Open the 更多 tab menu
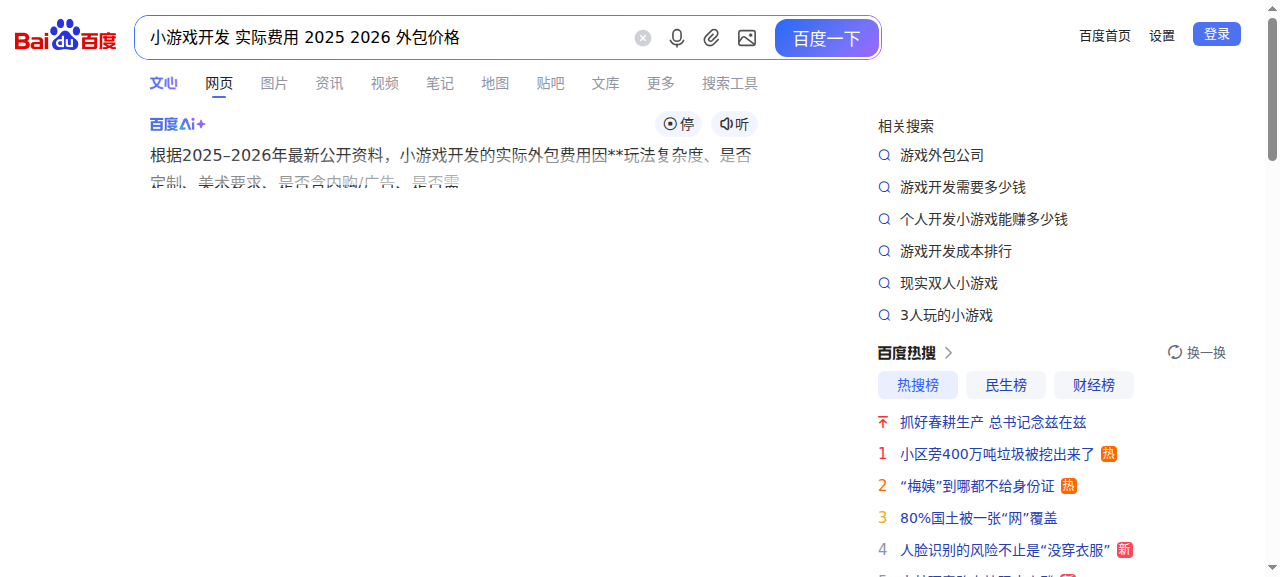This screenshot has width=1280, height=577. coord(661,83)
